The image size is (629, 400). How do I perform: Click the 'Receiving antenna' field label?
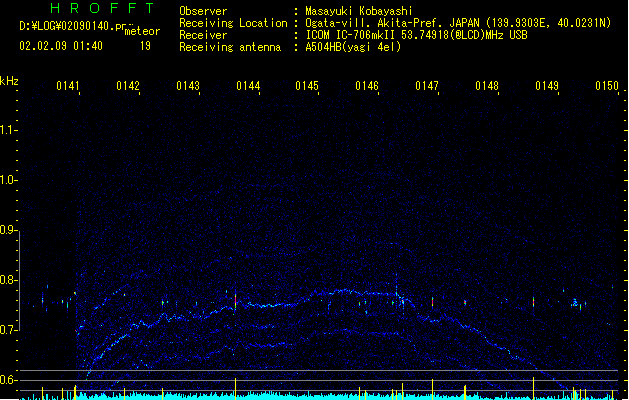pyautogui.click(x=230, y=47)
